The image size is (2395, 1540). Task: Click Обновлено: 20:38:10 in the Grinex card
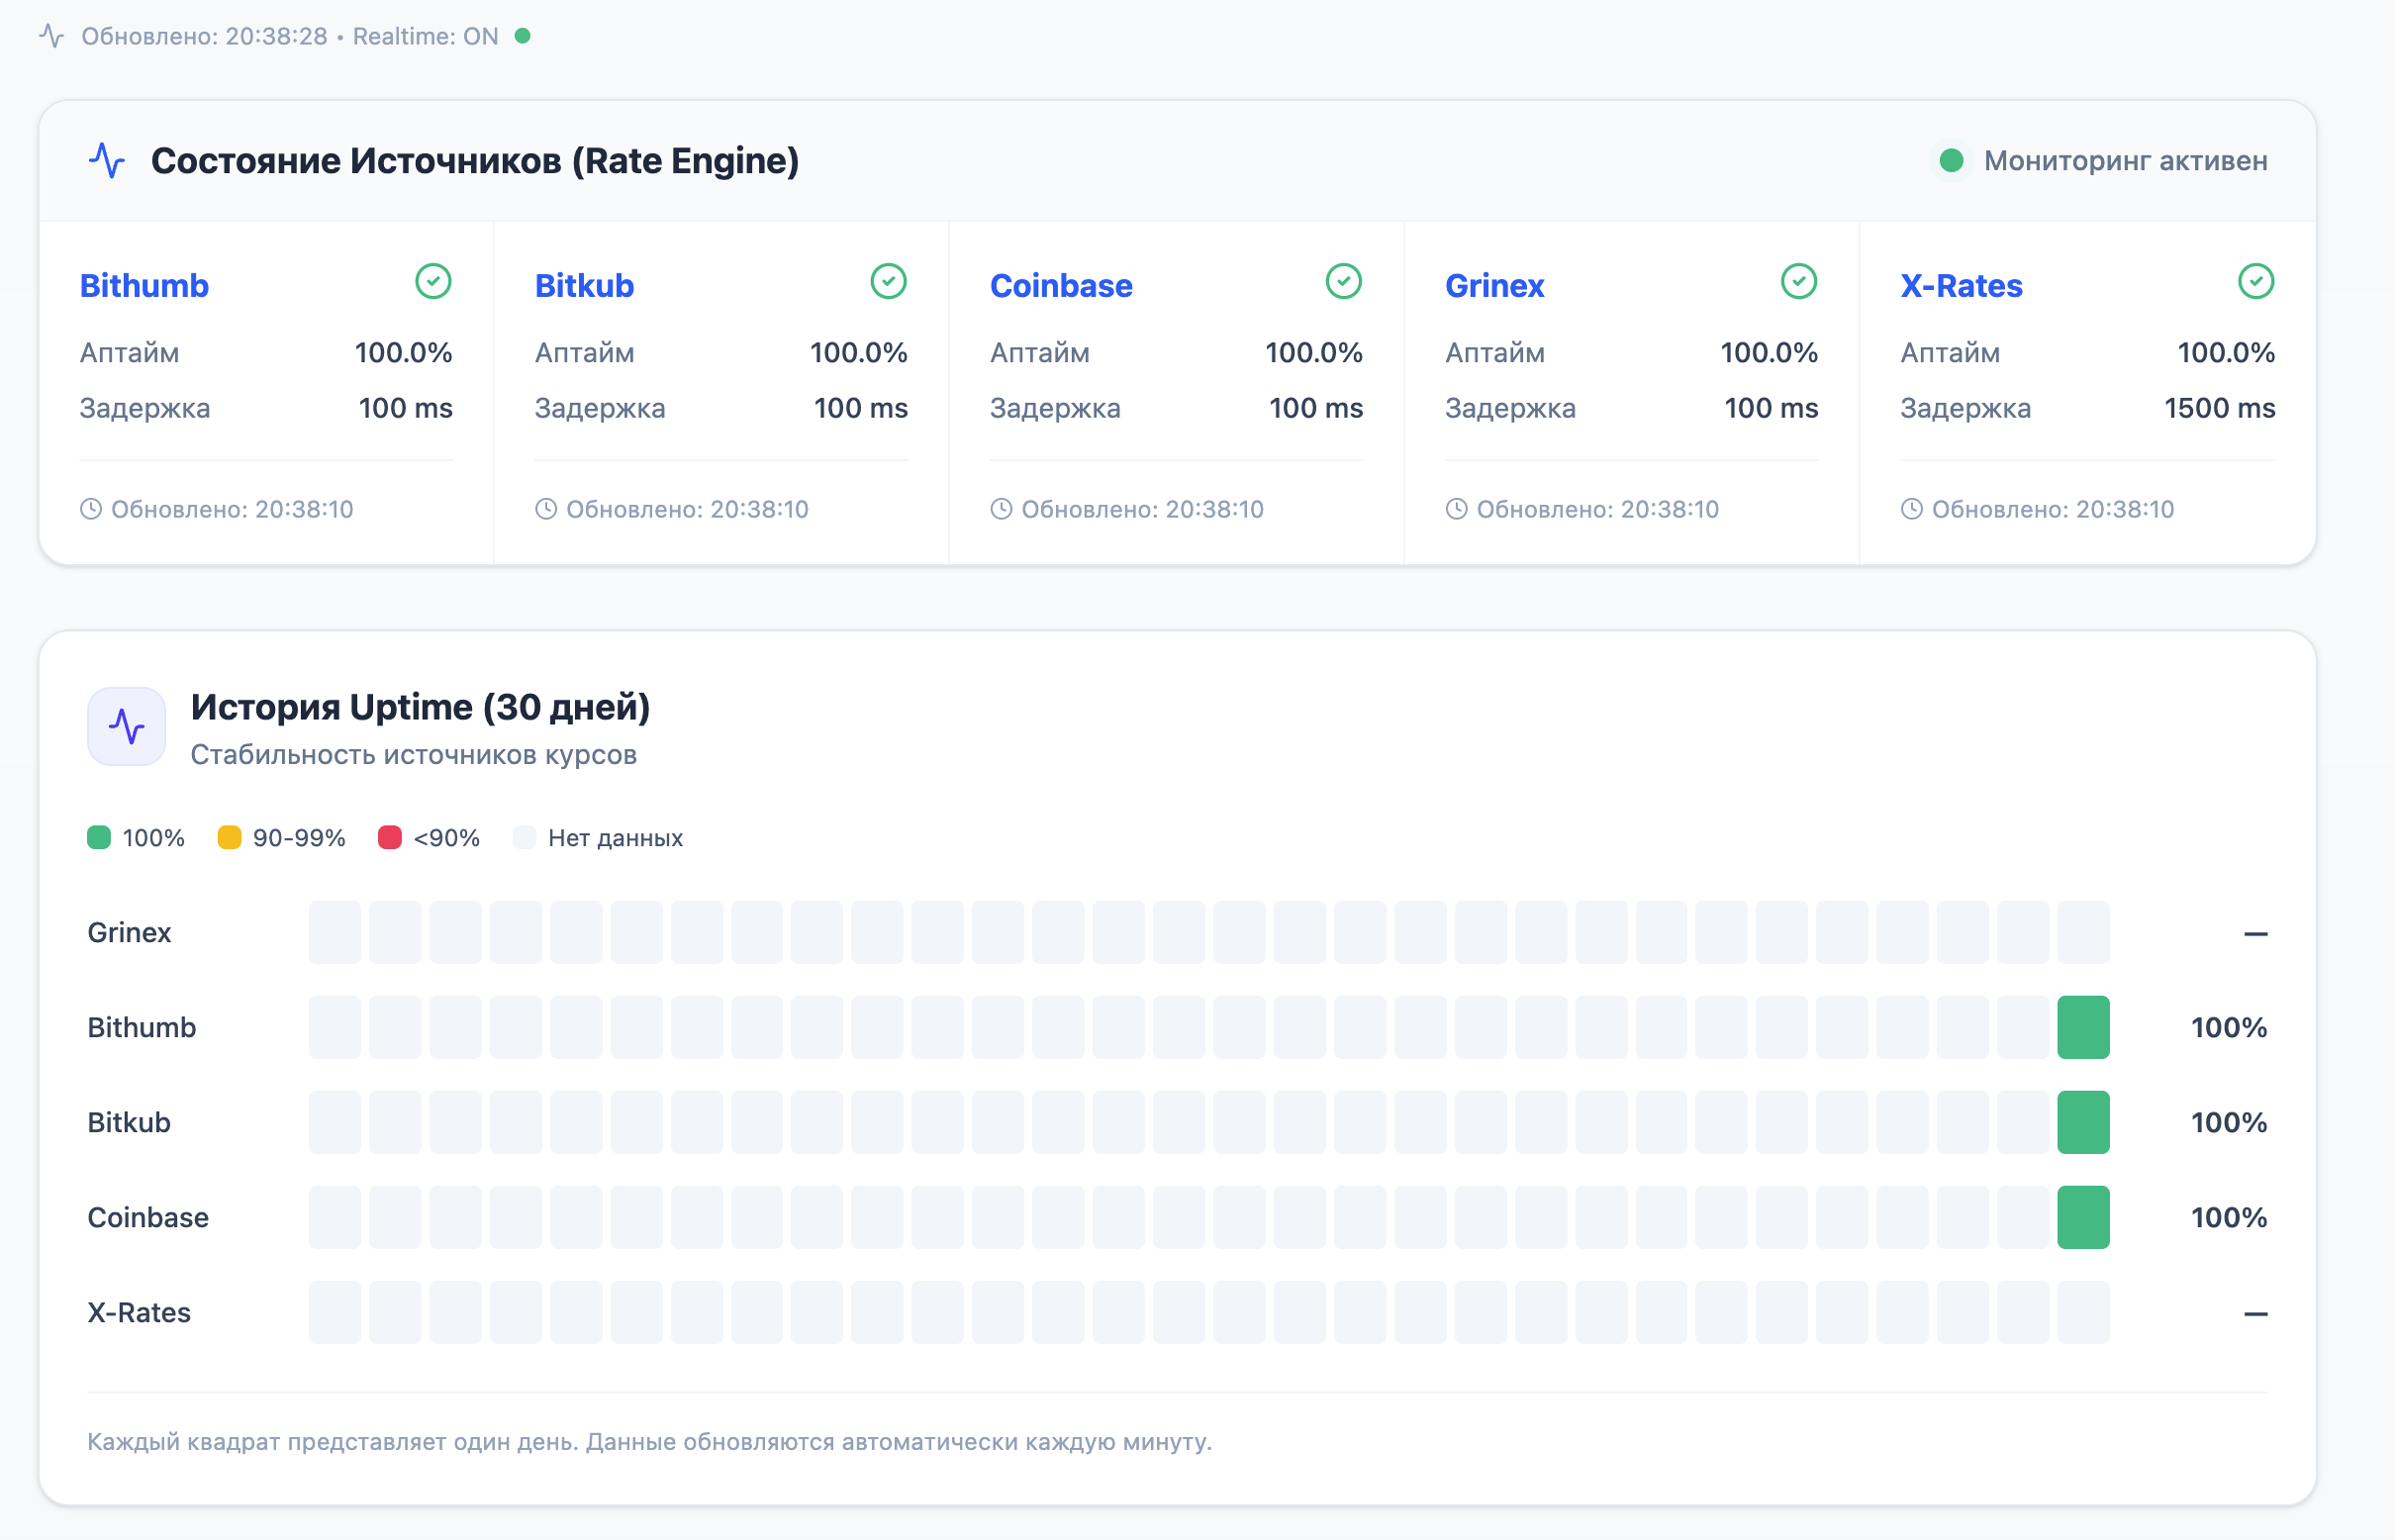[x=1597, y=509]
